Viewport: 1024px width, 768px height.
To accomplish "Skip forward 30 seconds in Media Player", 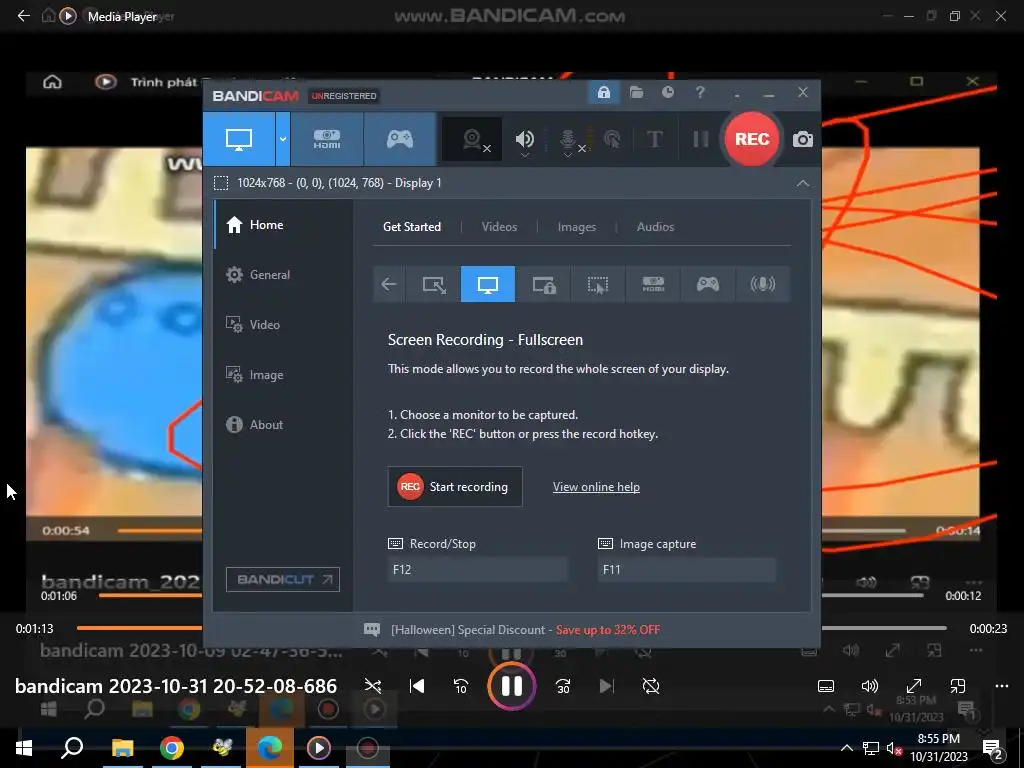I will coord(562,686).
